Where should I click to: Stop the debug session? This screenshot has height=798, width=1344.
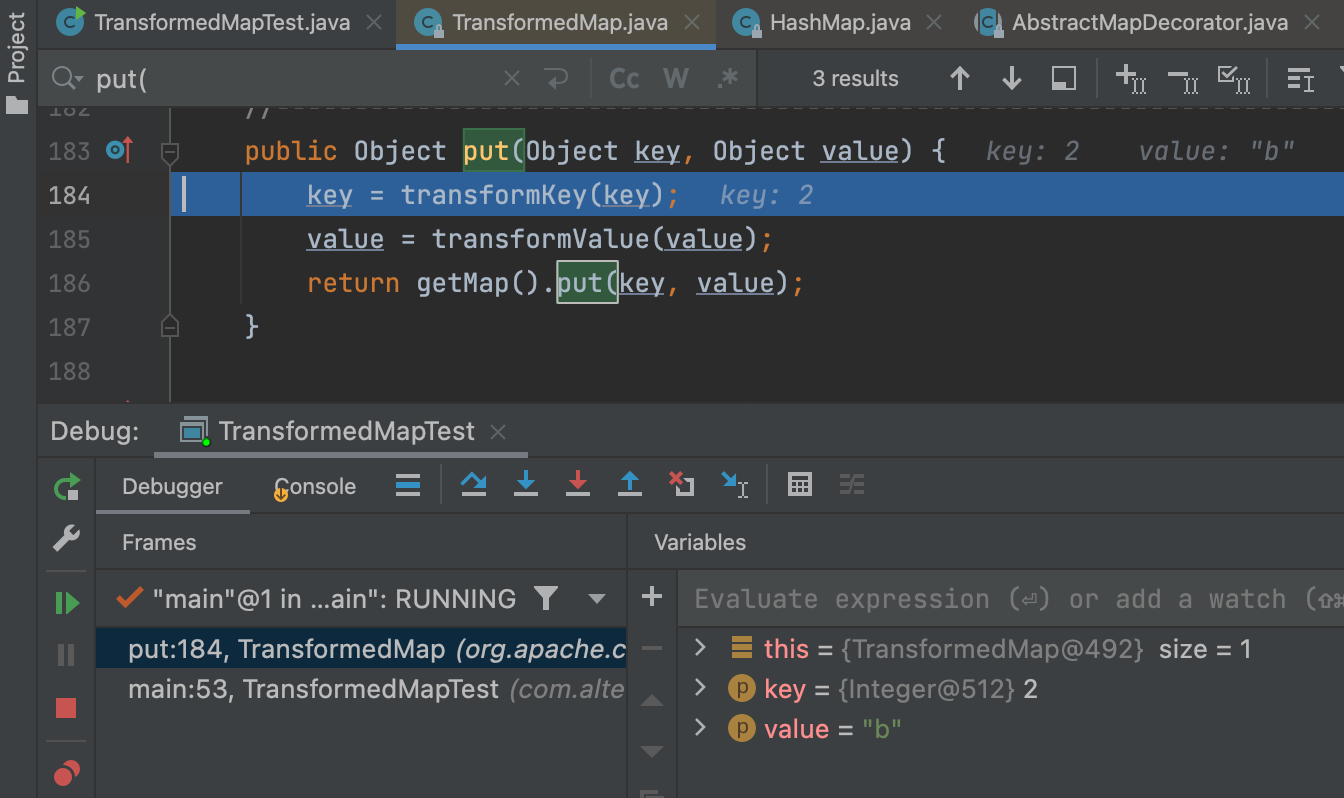point(66,708)
